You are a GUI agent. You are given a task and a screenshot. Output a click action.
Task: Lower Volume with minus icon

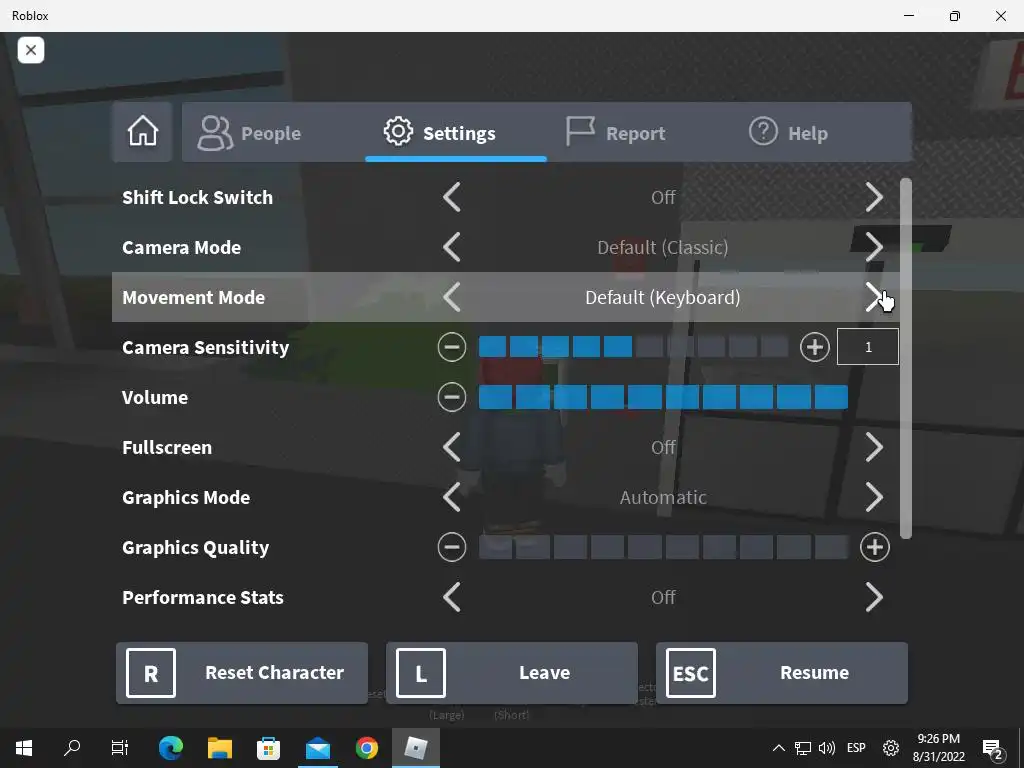pos(452,397)
